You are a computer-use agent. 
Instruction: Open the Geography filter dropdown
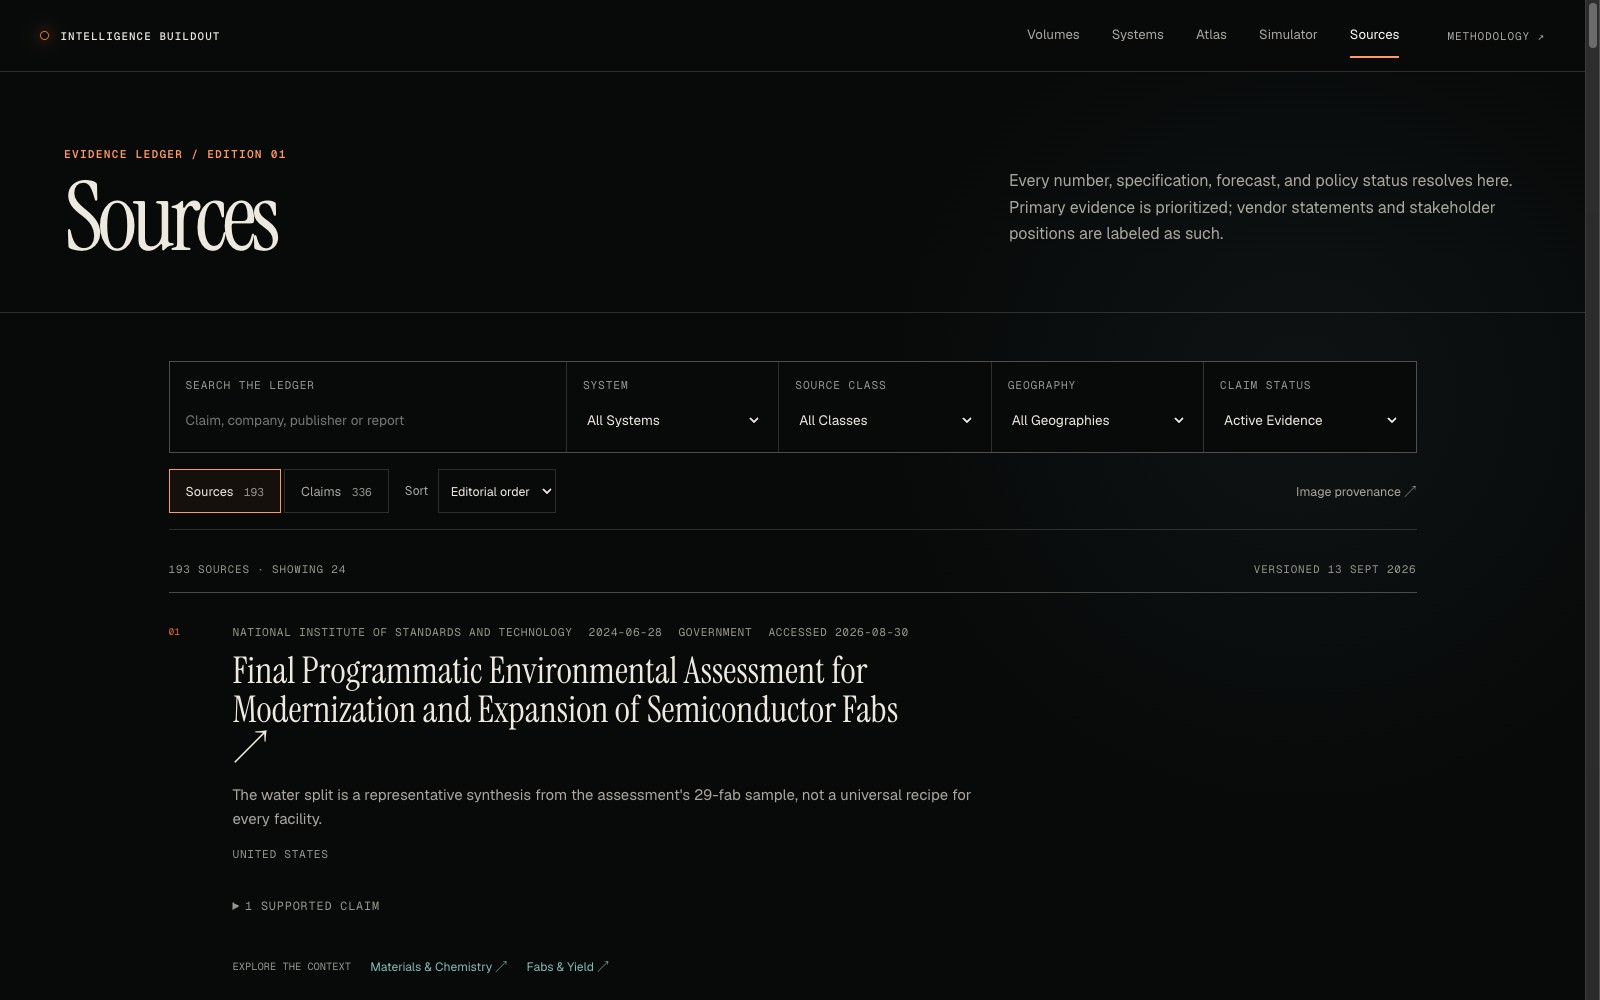[x=1097, y=421]
